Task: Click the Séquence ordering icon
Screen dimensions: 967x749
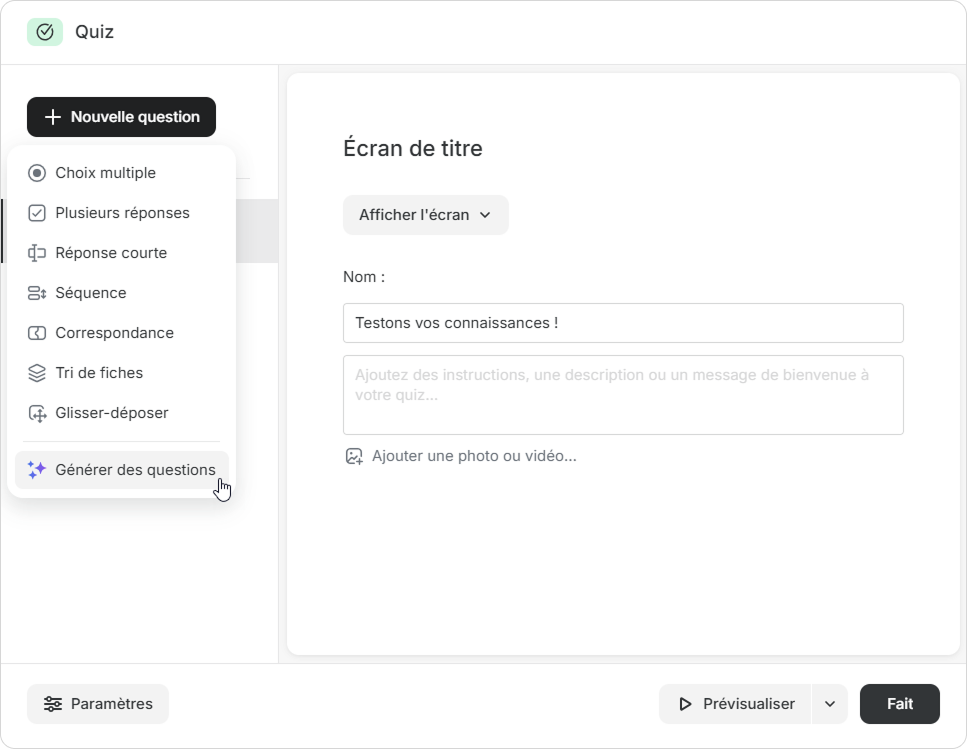Action: coord(37,293)
